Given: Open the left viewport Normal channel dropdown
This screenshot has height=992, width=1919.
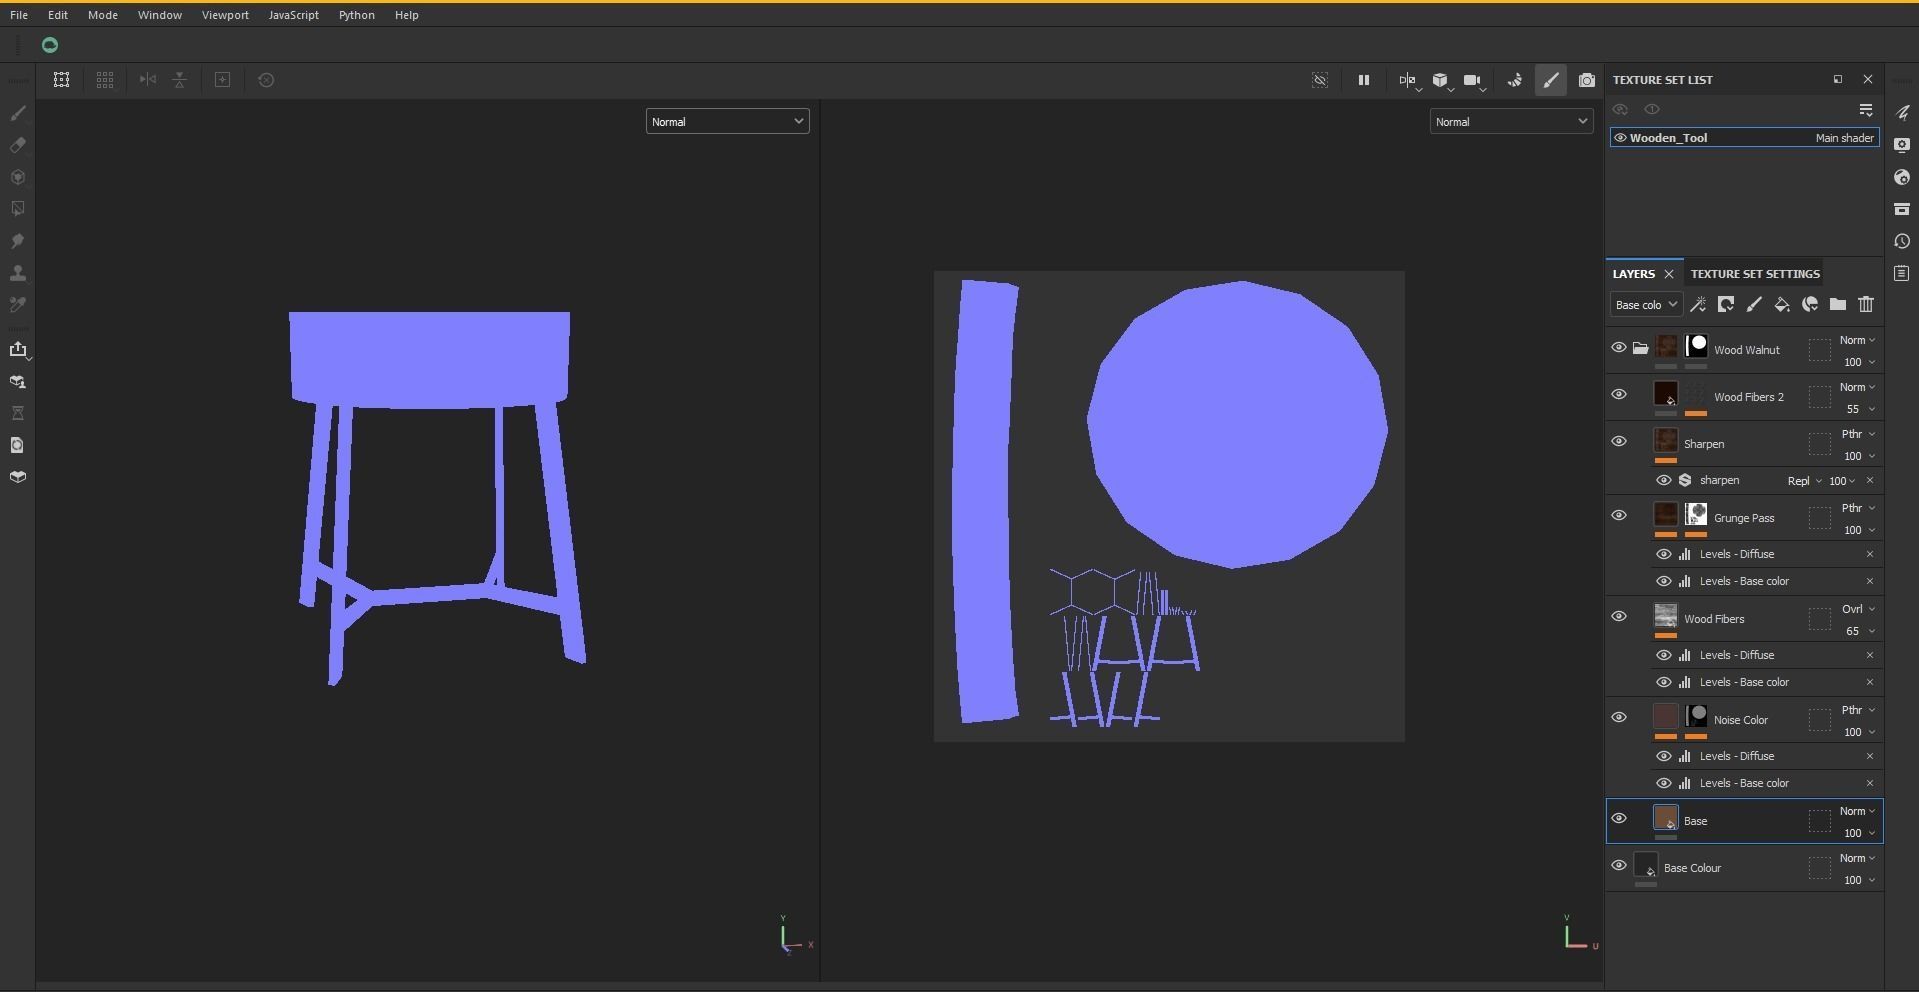Looking at the screenshot, I should [x=727, y=122].
